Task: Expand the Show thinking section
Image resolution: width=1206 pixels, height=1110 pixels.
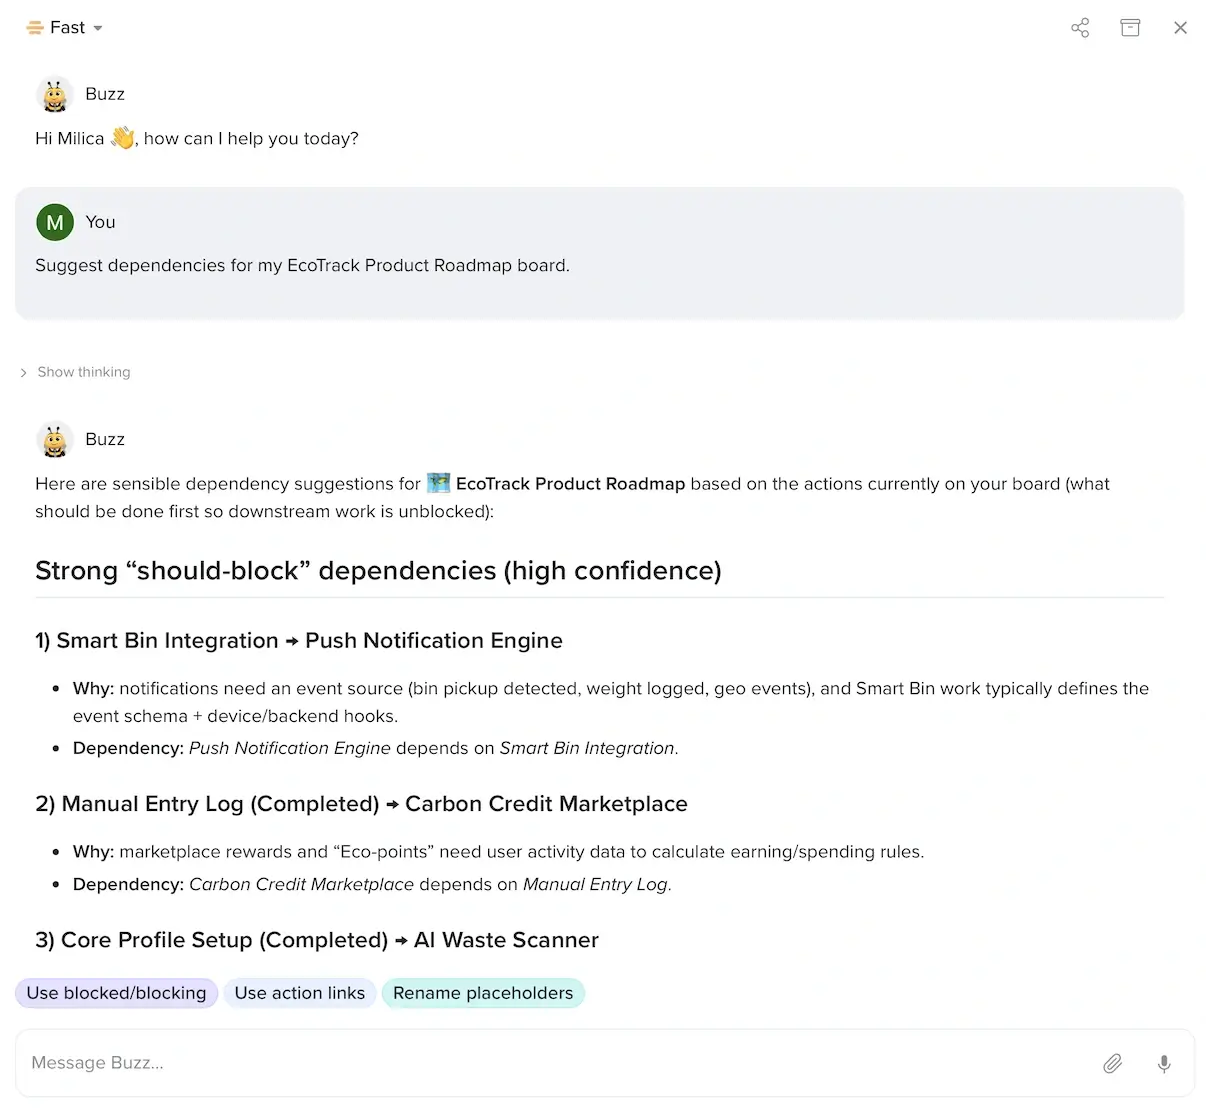Action: 83,372
